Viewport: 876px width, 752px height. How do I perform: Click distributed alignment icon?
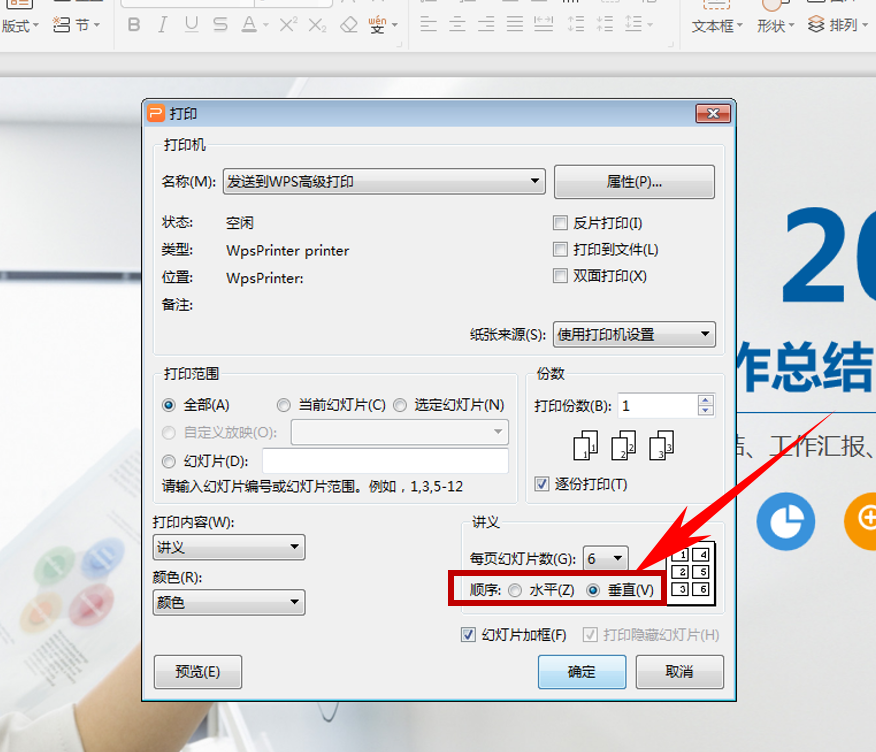coord(544,24)
